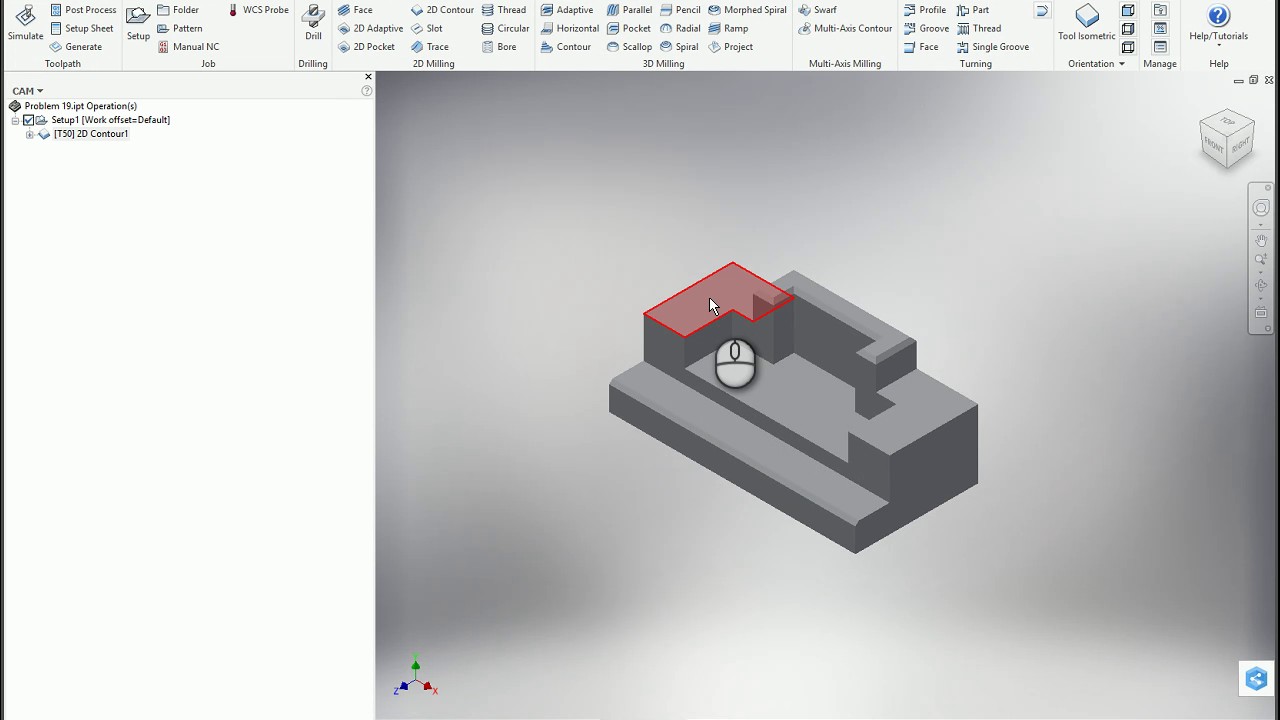The image size is (1280, 720).
Task: Select the Parallel 3D strategy
Action: [x=630, y=10]
